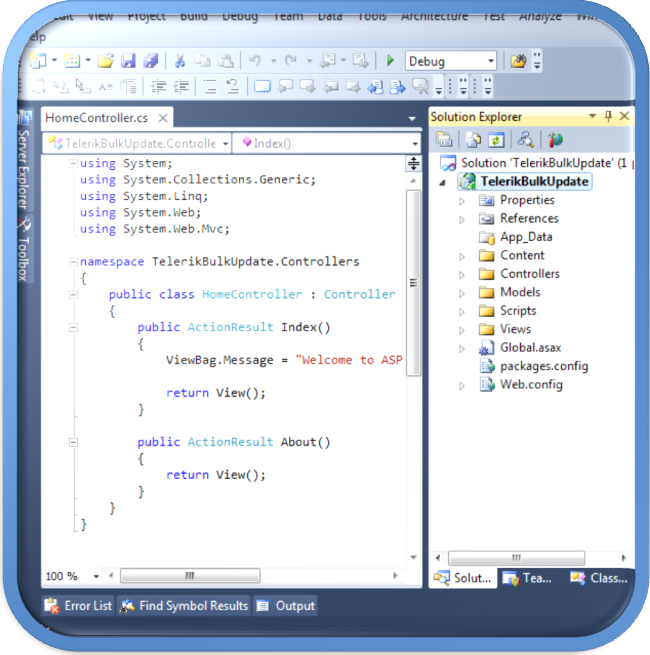650x655 pixels.
Task: Click Show All Files in Solution Explorer
Action: click(x=473, y=140)
